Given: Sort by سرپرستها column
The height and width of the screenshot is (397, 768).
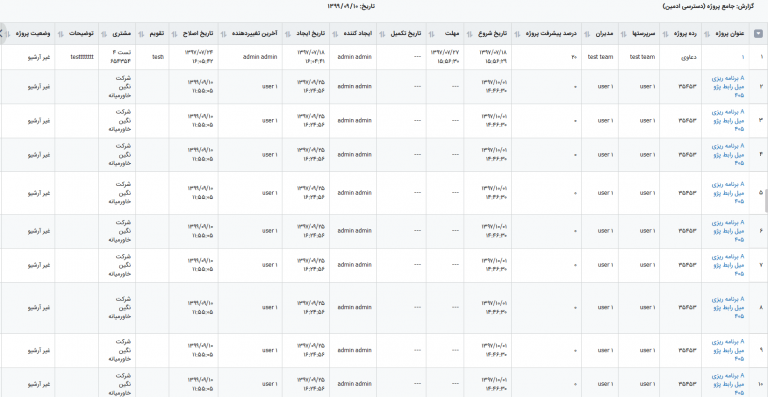Looking at the screenshot, I should coord(624,34).
